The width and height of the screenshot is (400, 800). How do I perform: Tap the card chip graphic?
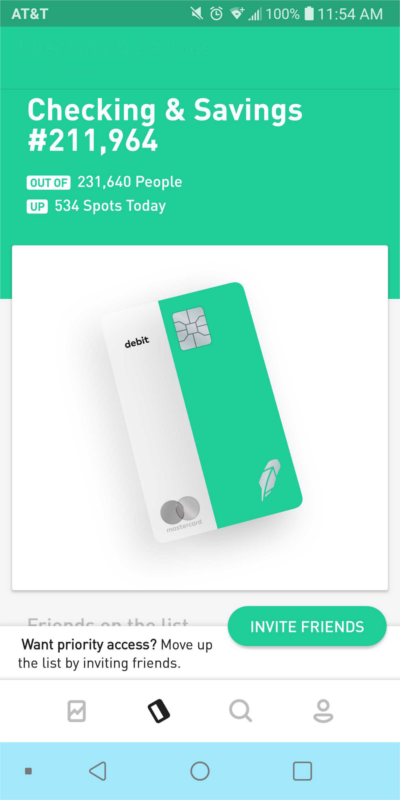192,328
